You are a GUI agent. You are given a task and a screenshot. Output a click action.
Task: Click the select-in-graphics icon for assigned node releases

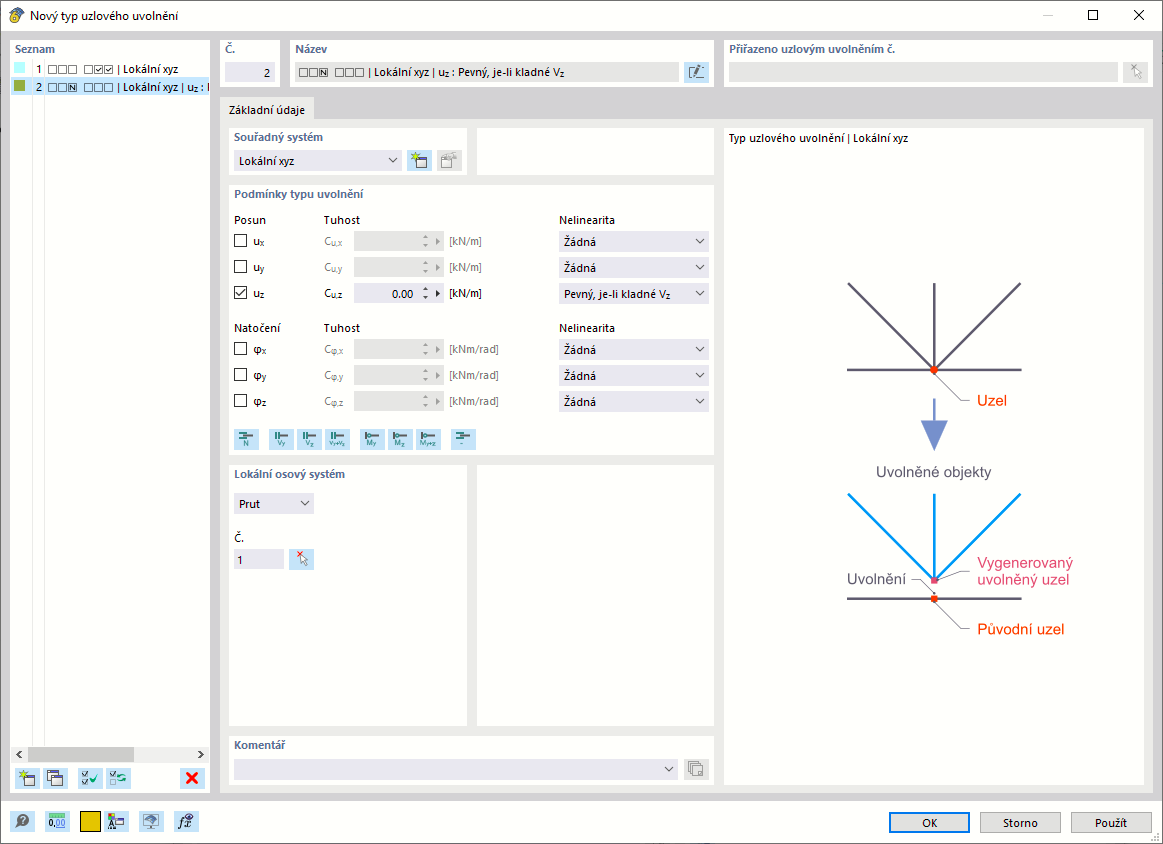[1136, 72]
